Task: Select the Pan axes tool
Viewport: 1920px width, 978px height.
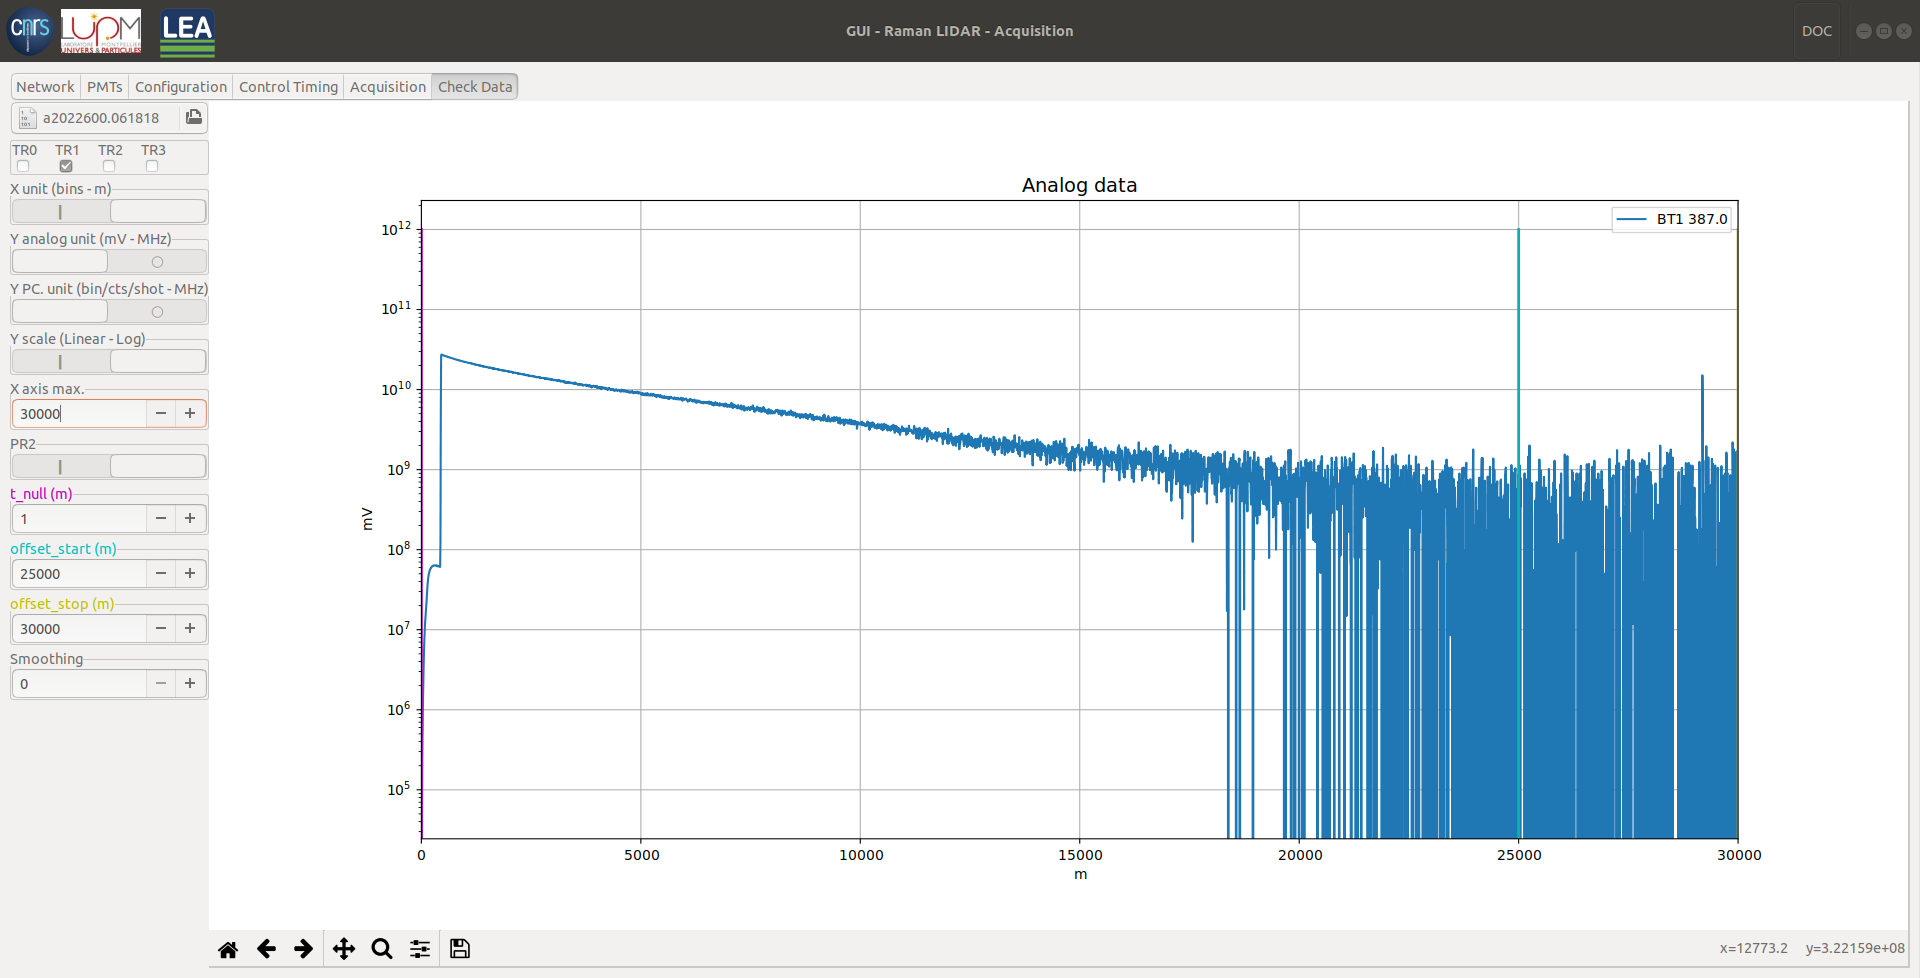Action: click(x=343, y=949)
